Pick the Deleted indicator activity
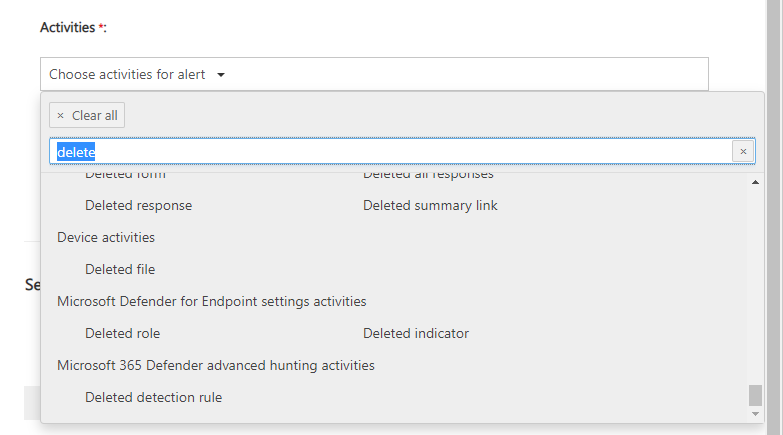Image resolution: width=783 pixels, height=435 pixels. [416, 333]
